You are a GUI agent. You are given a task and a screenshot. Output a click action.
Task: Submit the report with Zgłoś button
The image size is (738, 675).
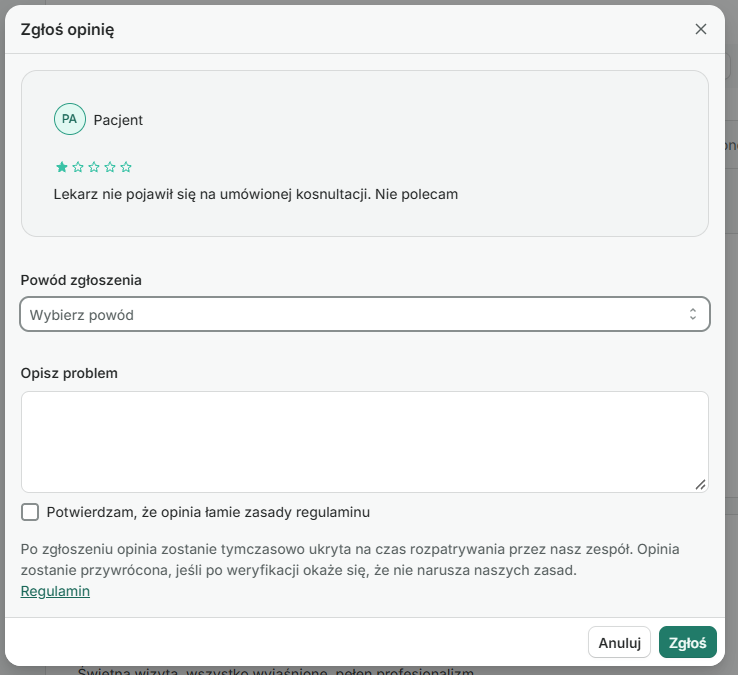(688, 643)
